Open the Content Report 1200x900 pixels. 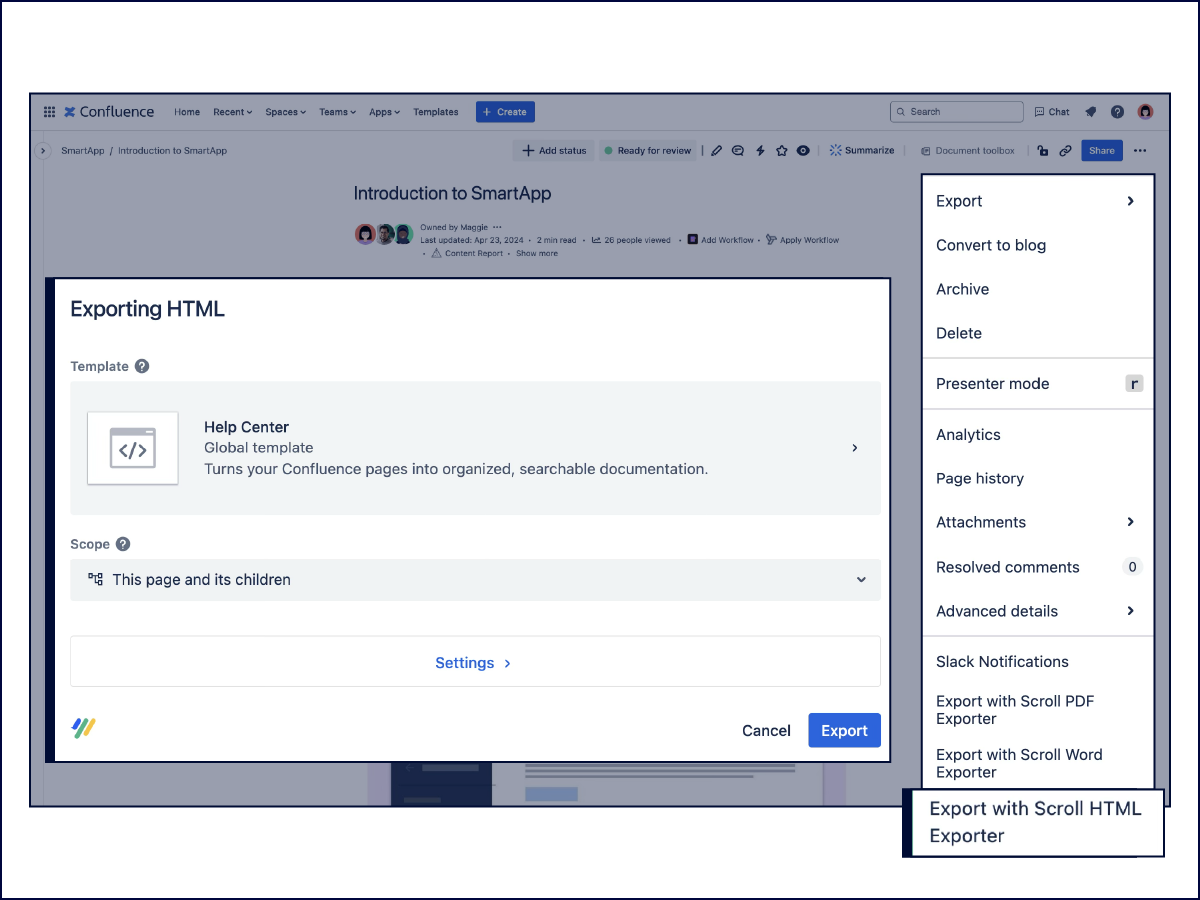coord(467,253)
